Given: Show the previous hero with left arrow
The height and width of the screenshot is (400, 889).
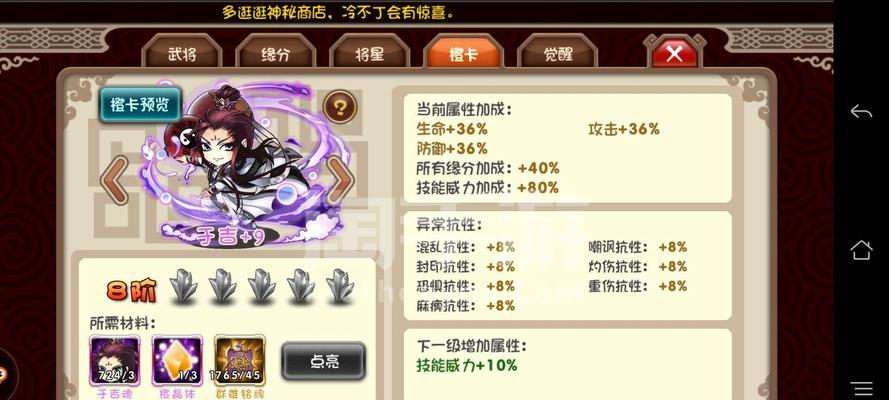Looking at the screenshot, I should pyautogui.click(x=116, y=180).
